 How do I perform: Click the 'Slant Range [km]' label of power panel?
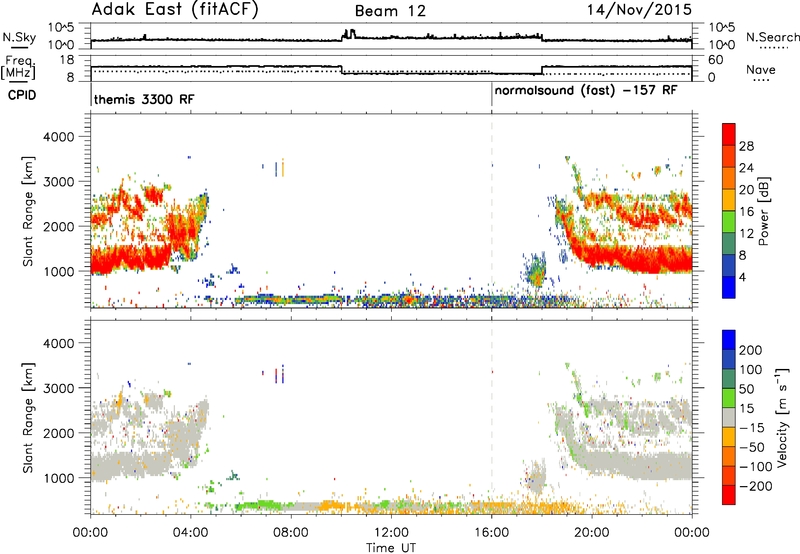(x=28, y=211)
